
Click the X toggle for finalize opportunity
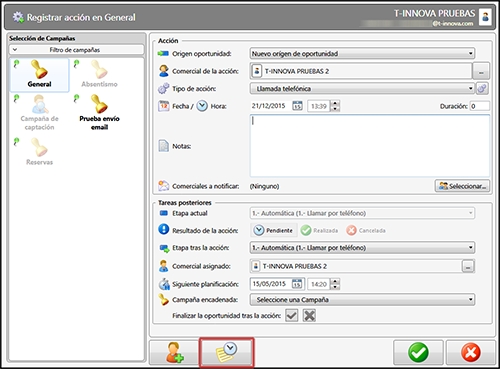(309, 315)
